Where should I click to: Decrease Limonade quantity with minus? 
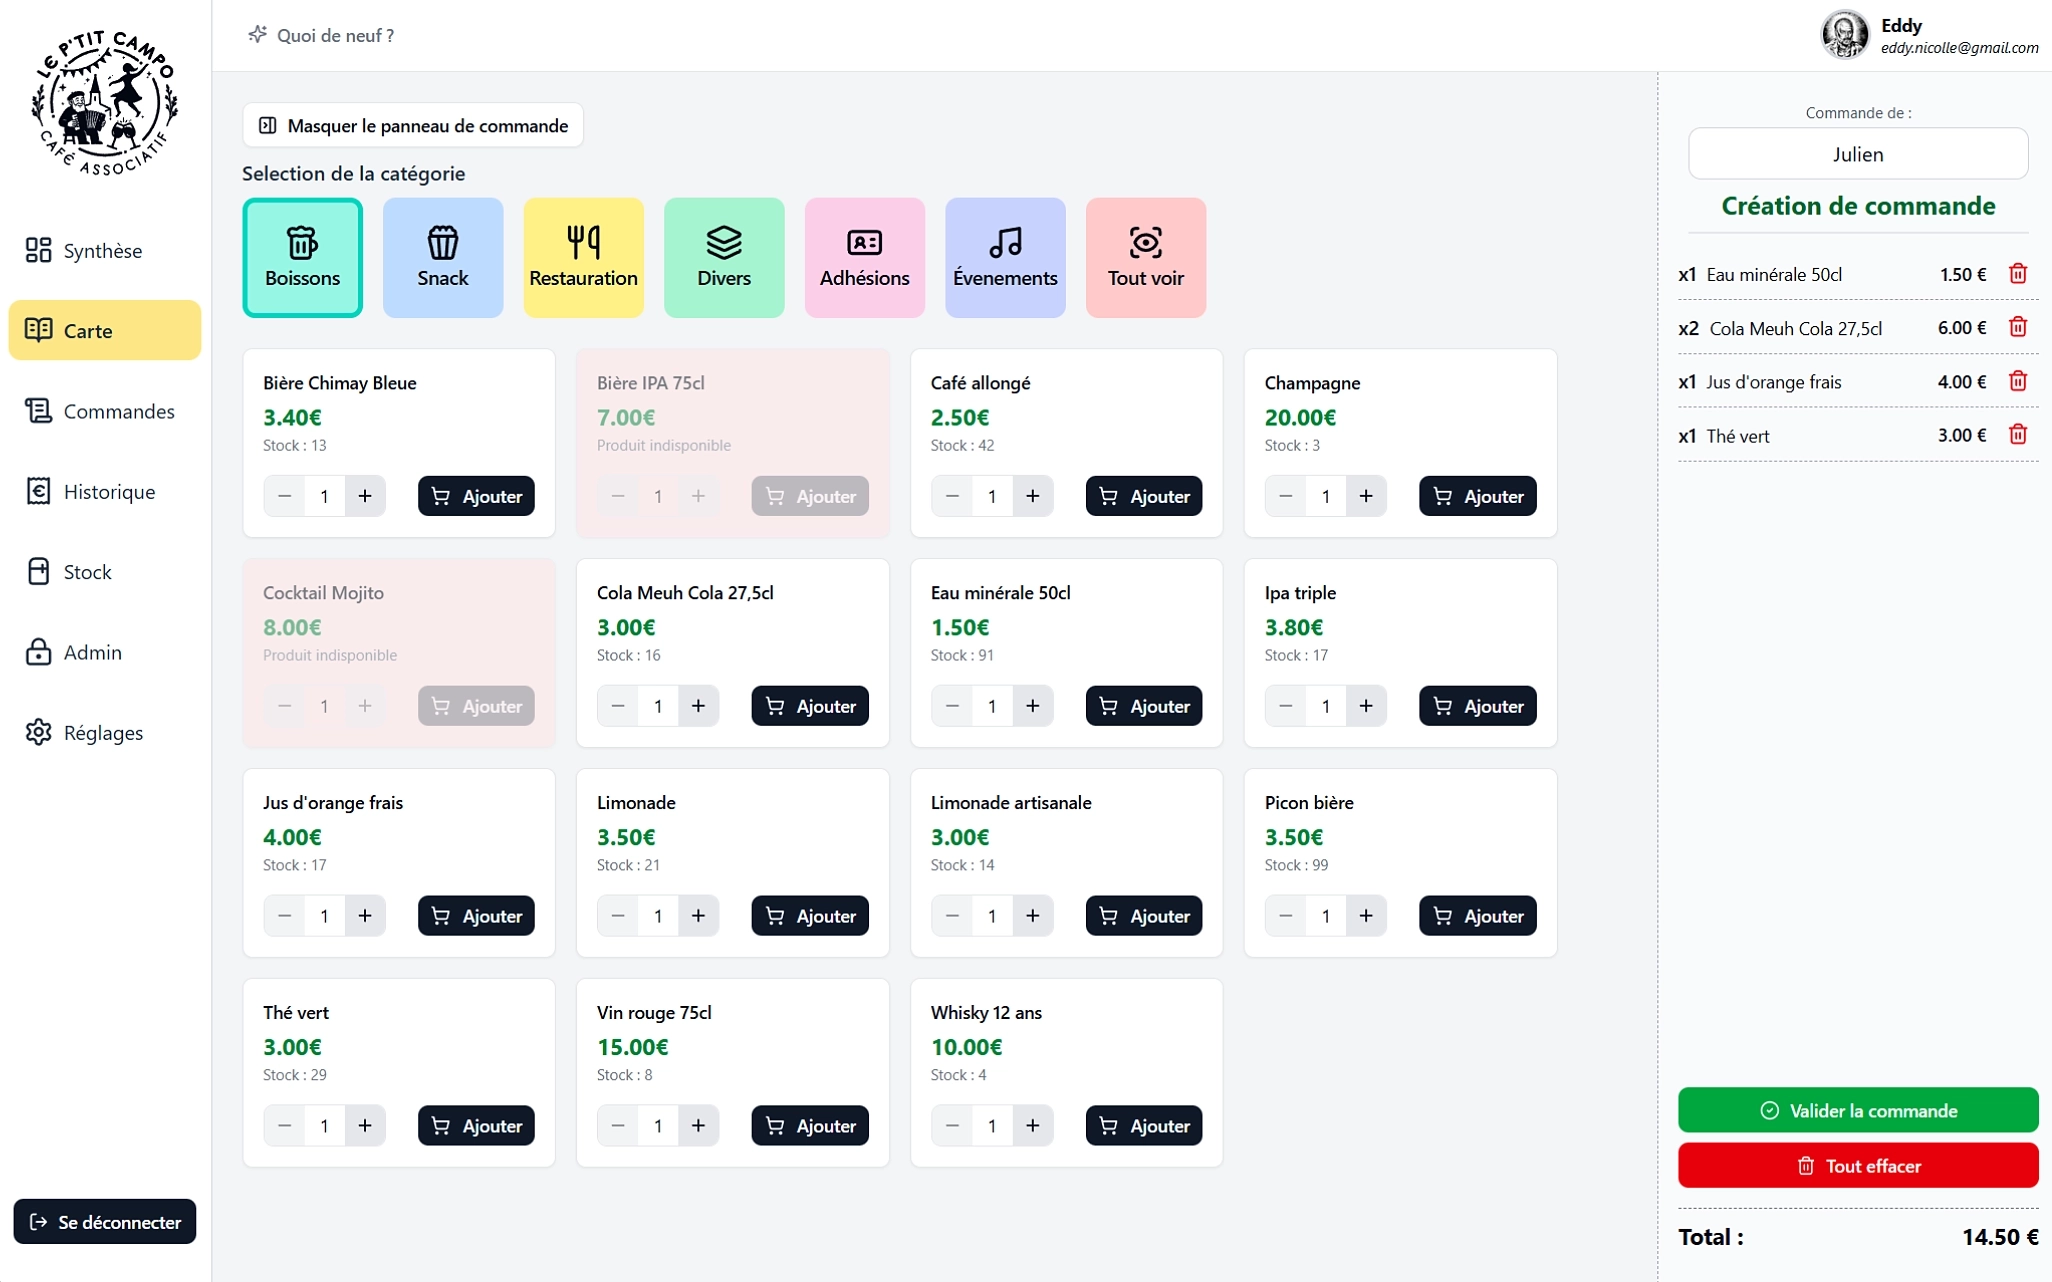618,916
